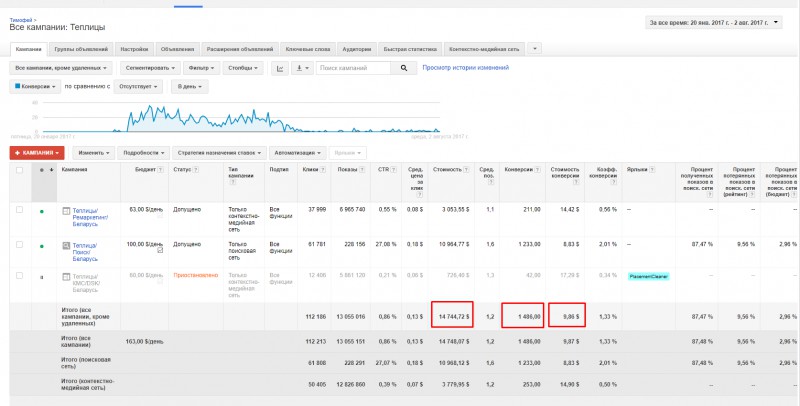Image resolution: width=800 pixels, height=406 pixels.
Task: Open the Автоматизация dropdown
Action: pyautogui.click(x=297, y=153)
